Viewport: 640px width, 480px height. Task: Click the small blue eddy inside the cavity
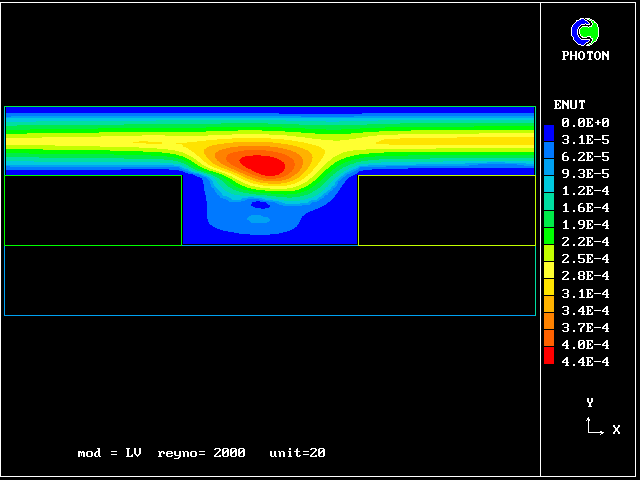[x=260, y=205]
